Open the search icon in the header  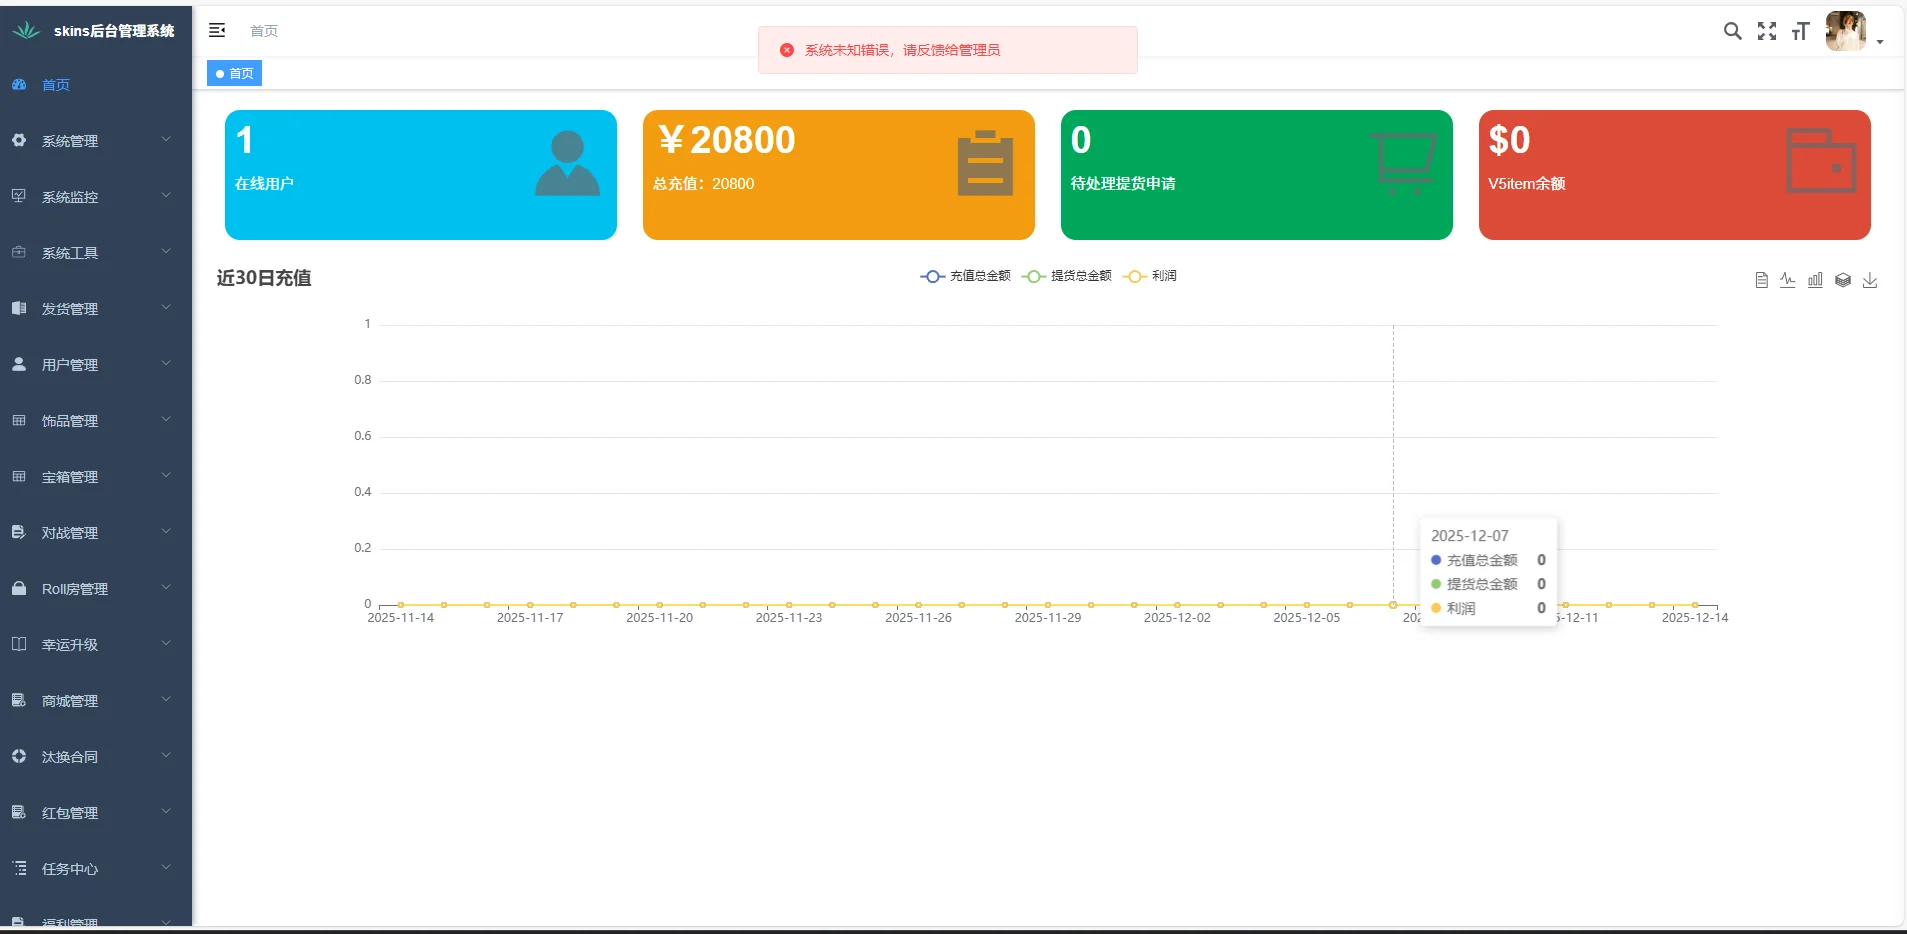click(x=1732, y=31)
